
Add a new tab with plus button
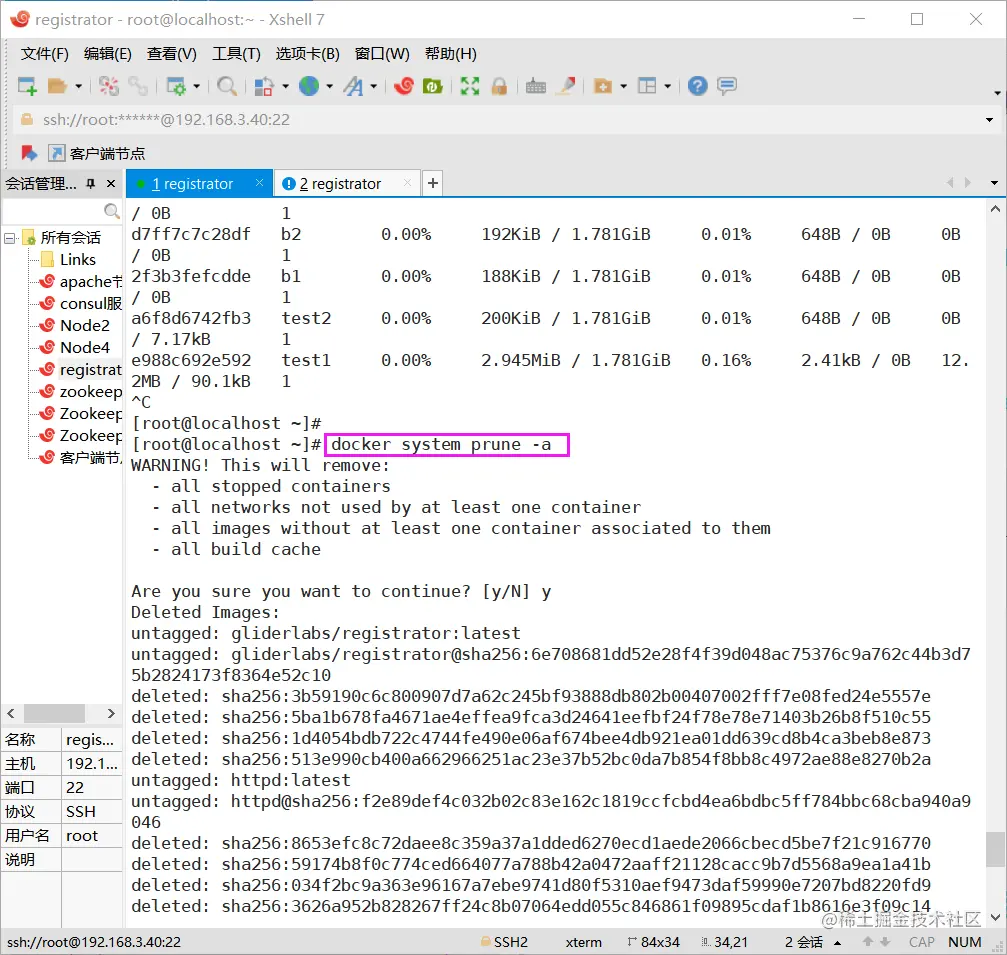(433, 183)
